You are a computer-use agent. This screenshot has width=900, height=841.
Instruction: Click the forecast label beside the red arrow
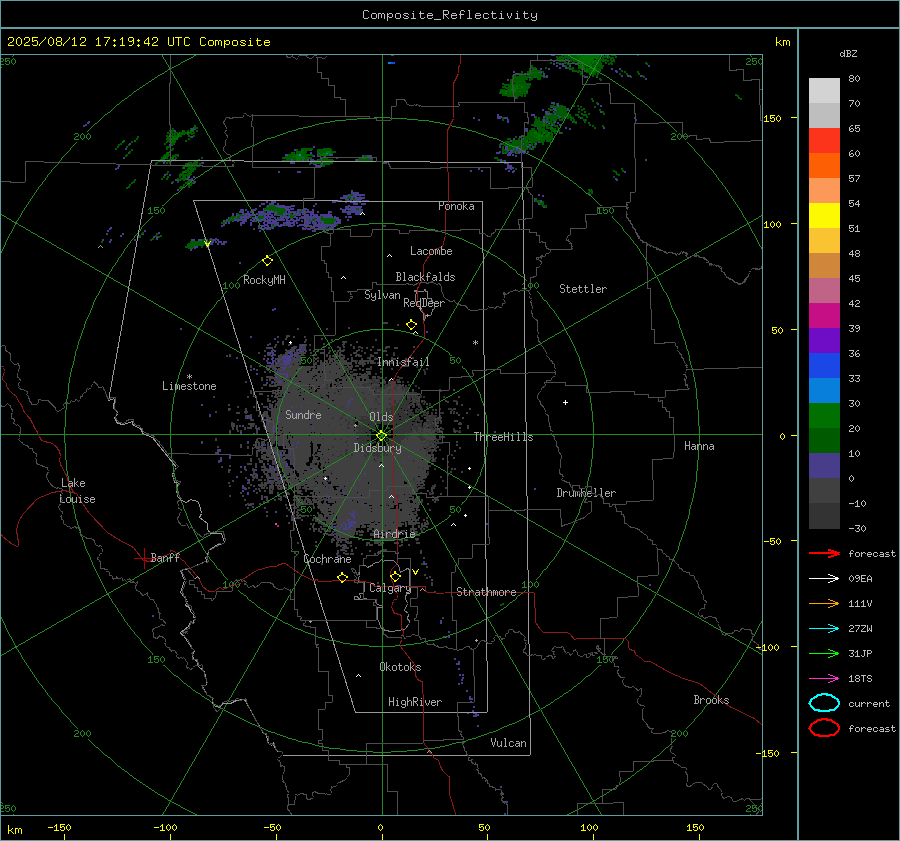coord(872,553)
